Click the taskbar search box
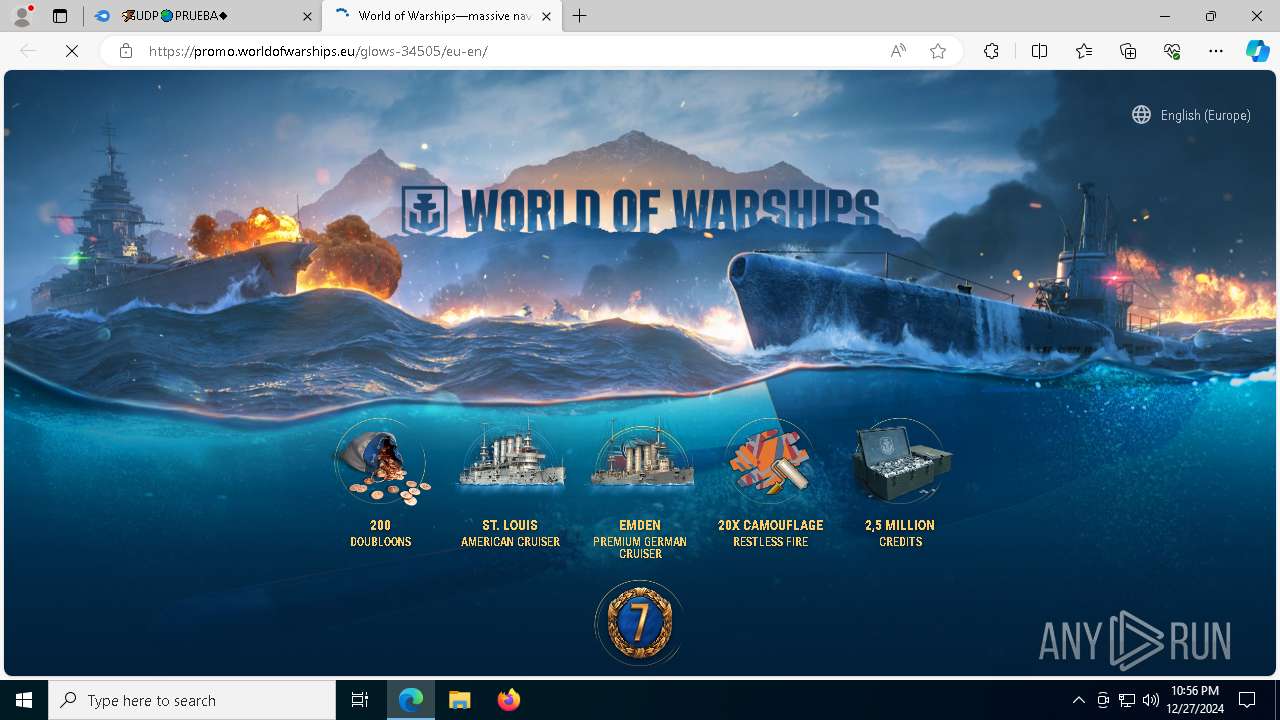1280x720 pixels. point(192,700)
